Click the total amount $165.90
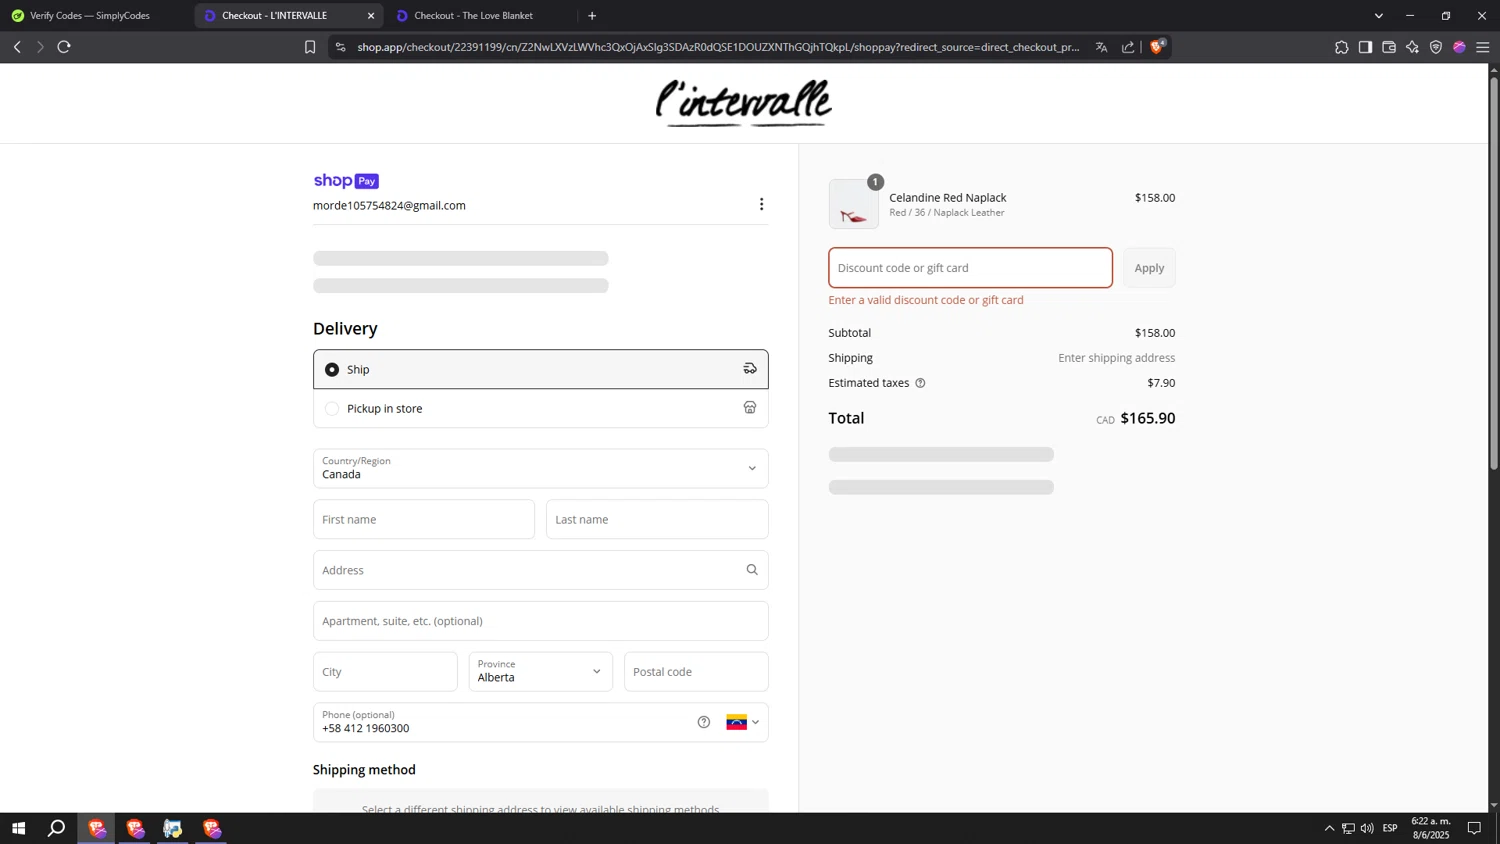1500x844 pixels. [1148, 419]
